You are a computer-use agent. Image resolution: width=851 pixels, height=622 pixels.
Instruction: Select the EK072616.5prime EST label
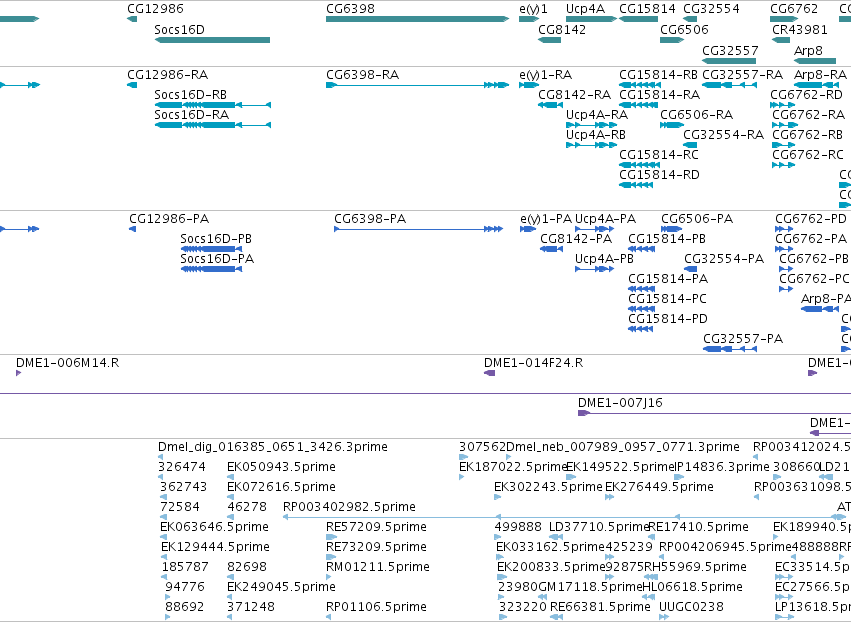click(281, 487)
